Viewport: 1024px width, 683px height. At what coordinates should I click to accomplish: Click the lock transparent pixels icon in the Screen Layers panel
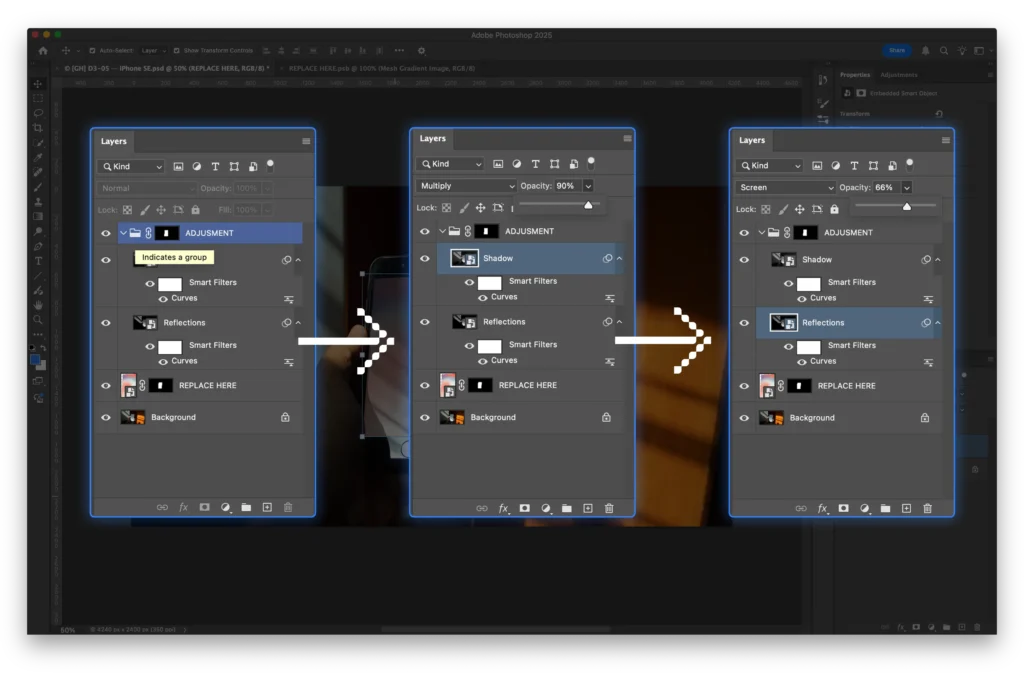tap(765, 209)
